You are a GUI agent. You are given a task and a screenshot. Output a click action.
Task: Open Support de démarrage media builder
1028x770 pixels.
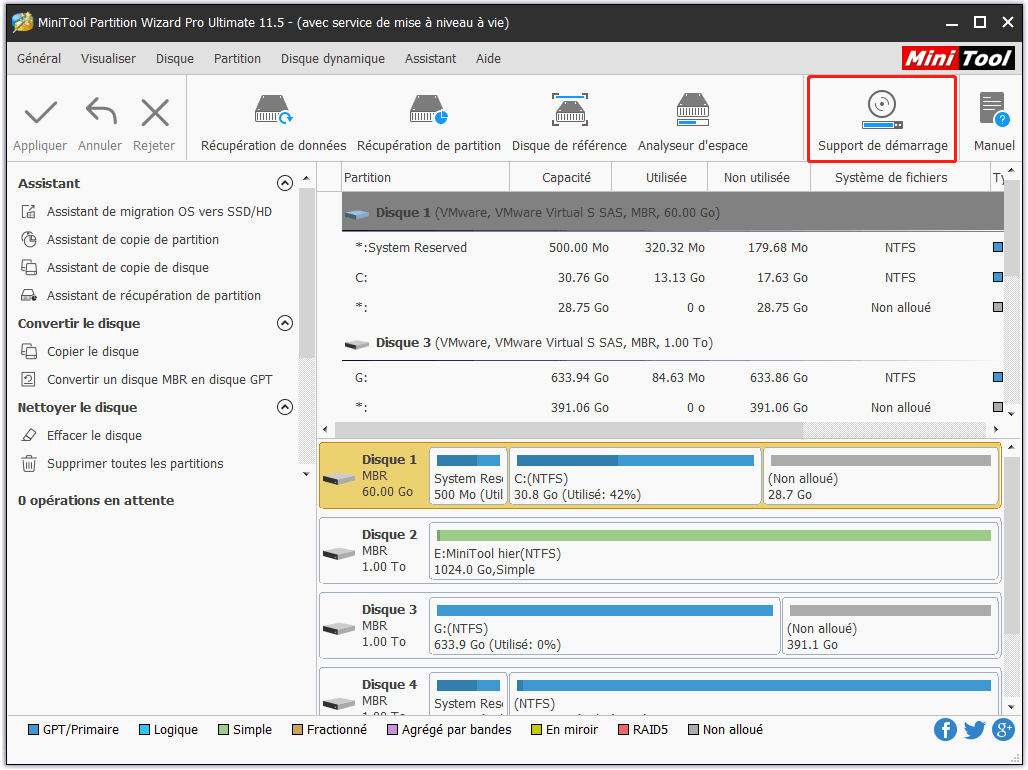pos(882,120)
